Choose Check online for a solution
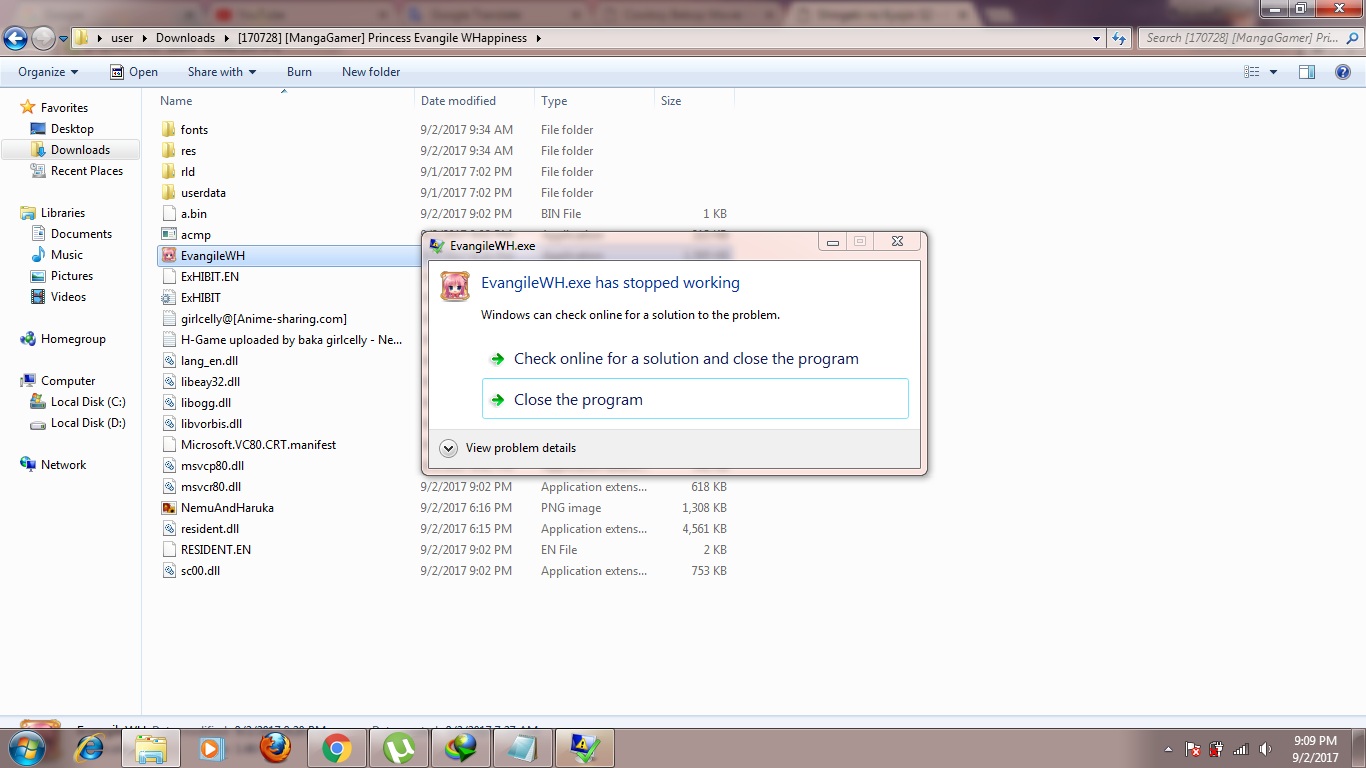This screenshot has height=768, width=1366. pyautogui.click(x=686, y=359)
